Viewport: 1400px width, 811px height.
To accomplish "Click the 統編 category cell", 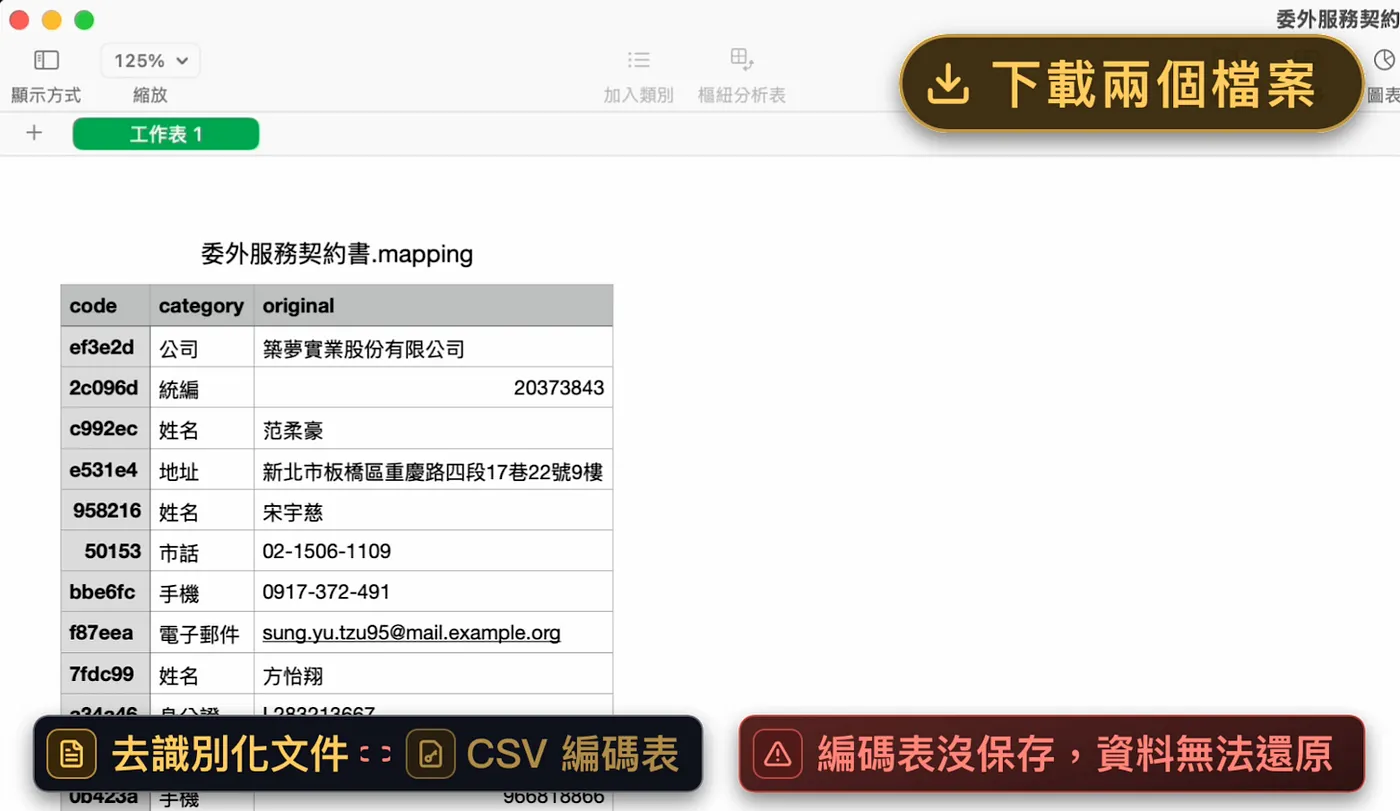I will pos(202,388).
